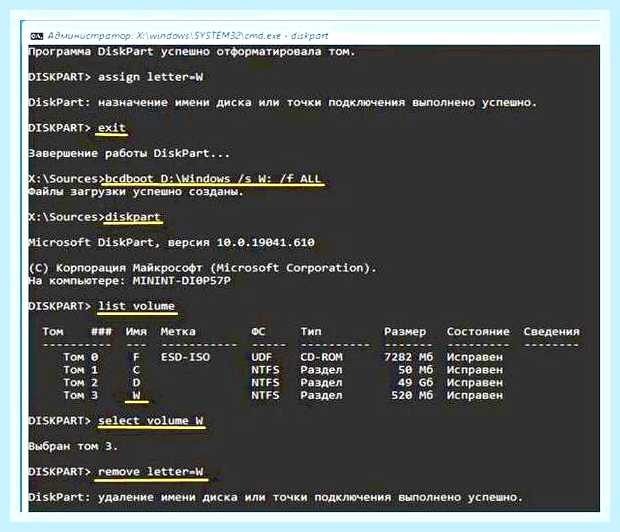Click the 'Том 1' row label
The height and width of the screenshot is (532, 620).
pyautogui.click(x=81, y=370)
